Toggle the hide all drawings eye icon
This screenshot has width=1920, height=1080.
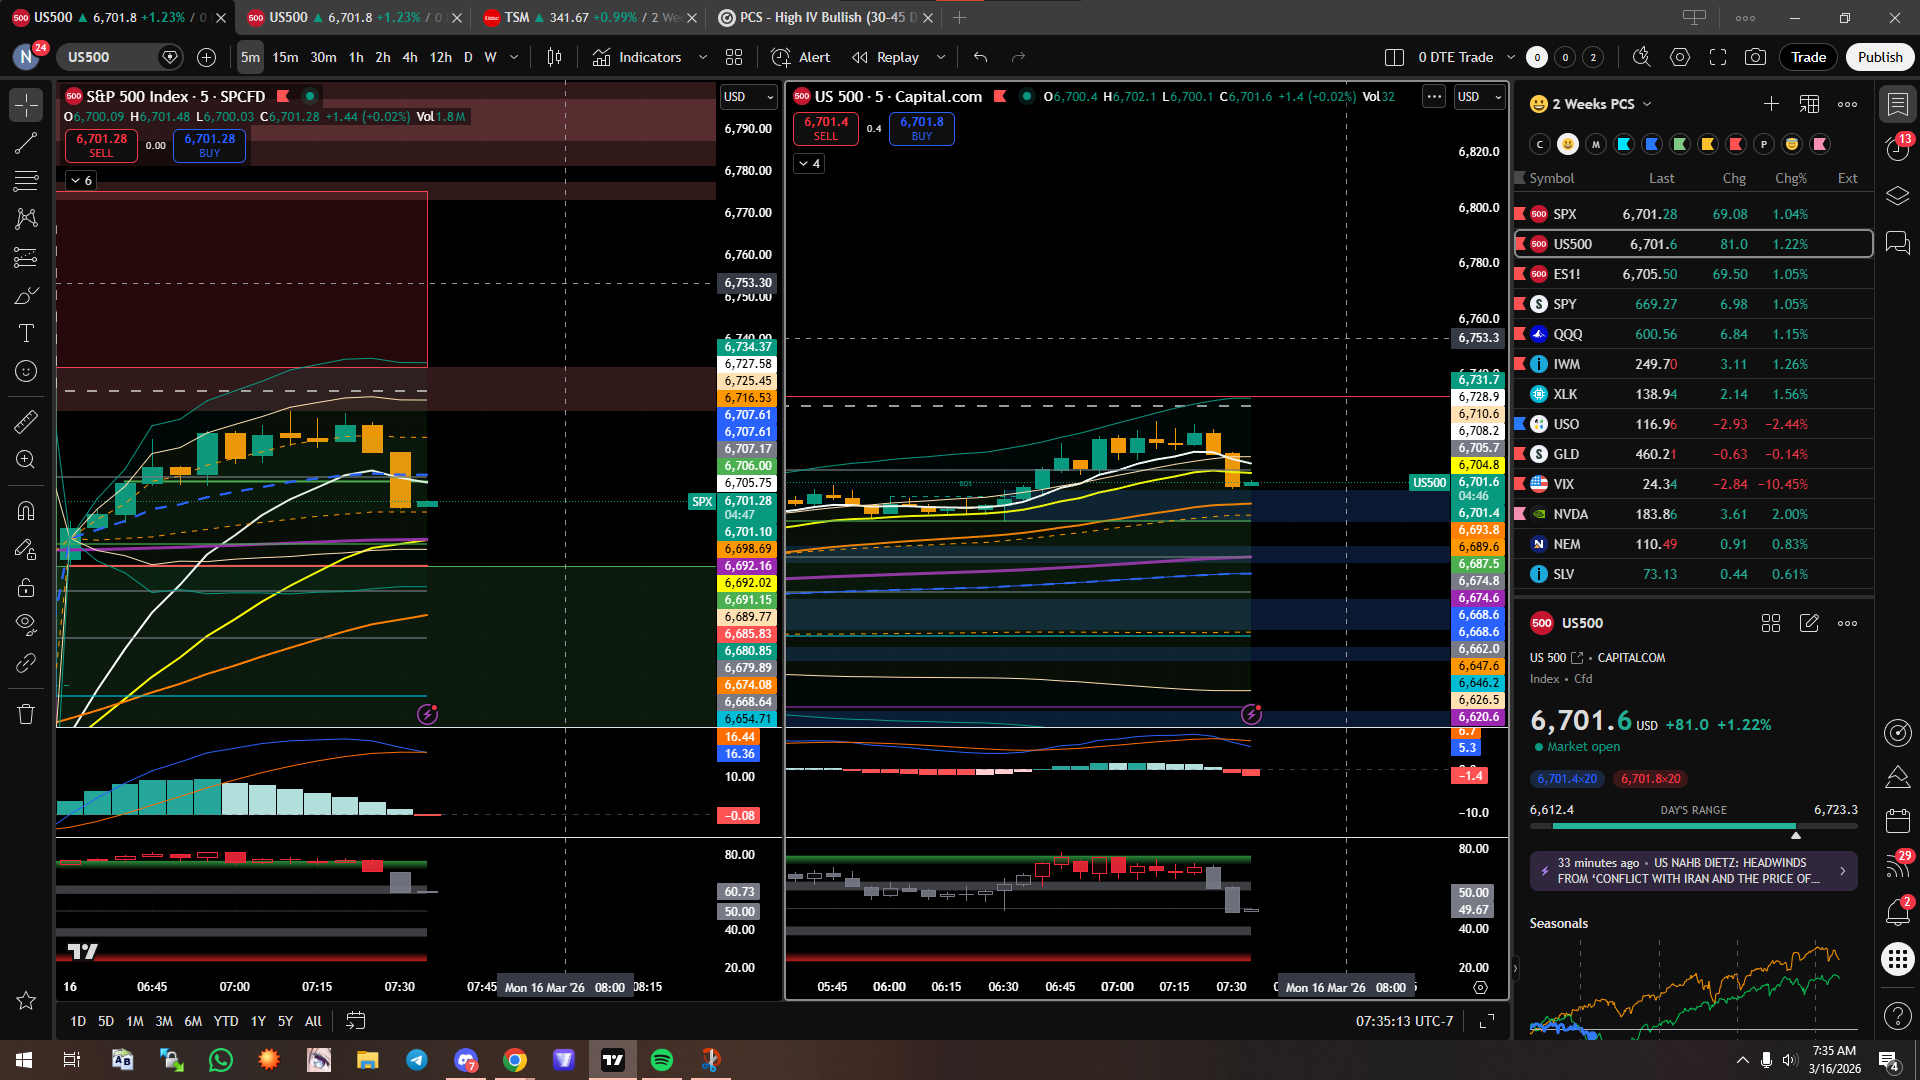click(x=26, y=624)
